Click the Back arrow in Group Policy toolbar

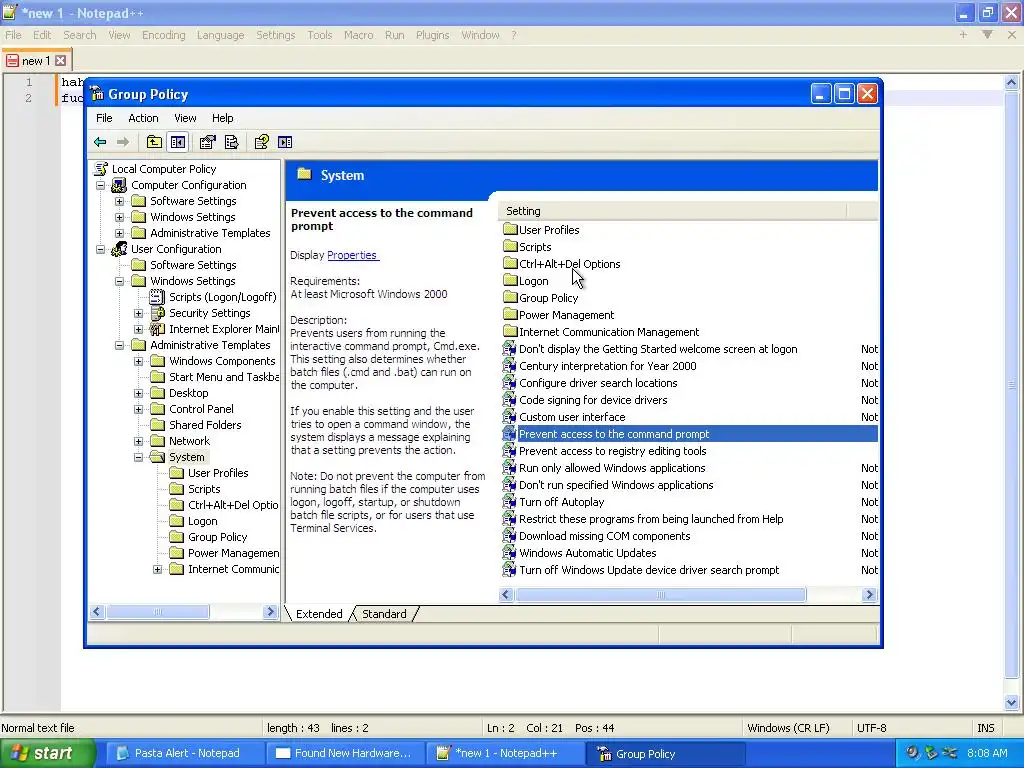pos(100,142)
